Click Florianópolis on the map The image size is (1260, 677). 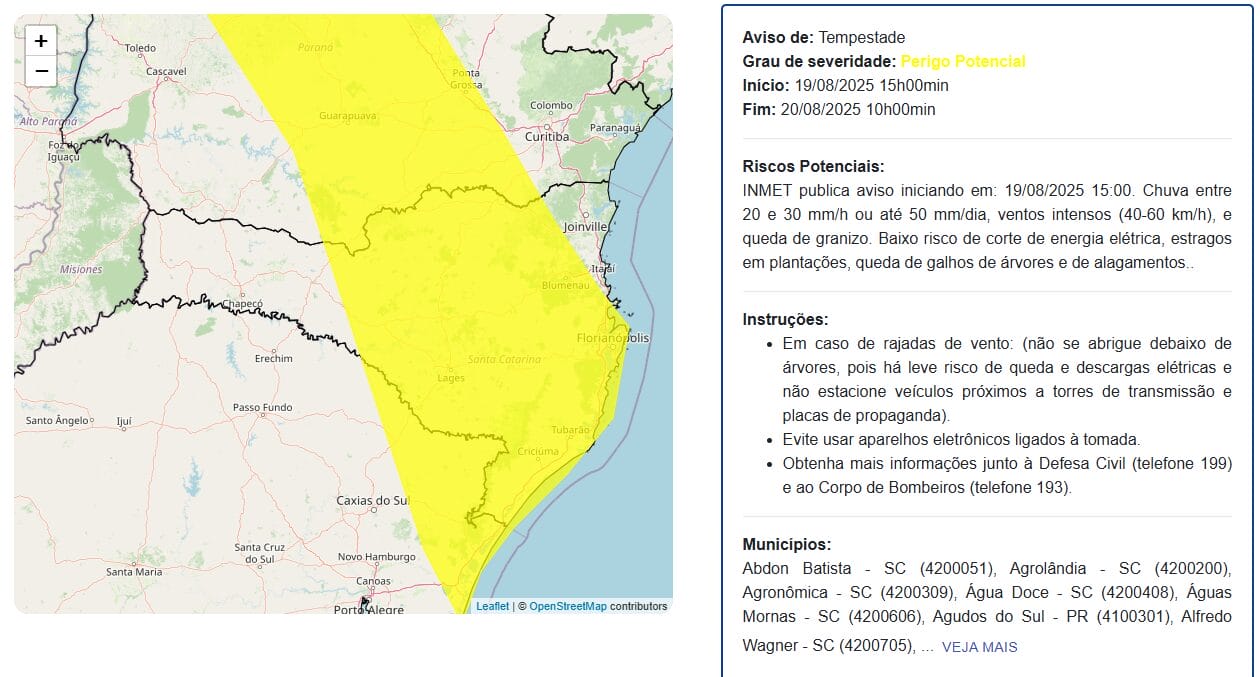(612, 338)
